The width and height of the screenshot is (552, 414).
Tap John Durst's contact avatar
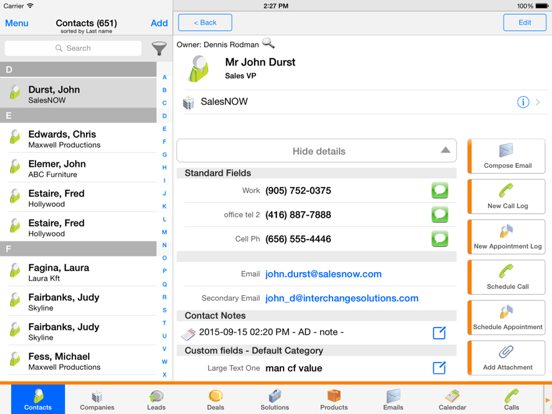click(x=199, y=68)
